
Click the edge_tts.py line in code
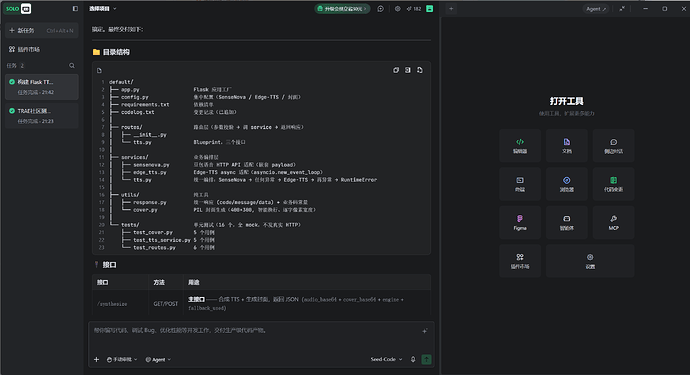click(150, 172)
